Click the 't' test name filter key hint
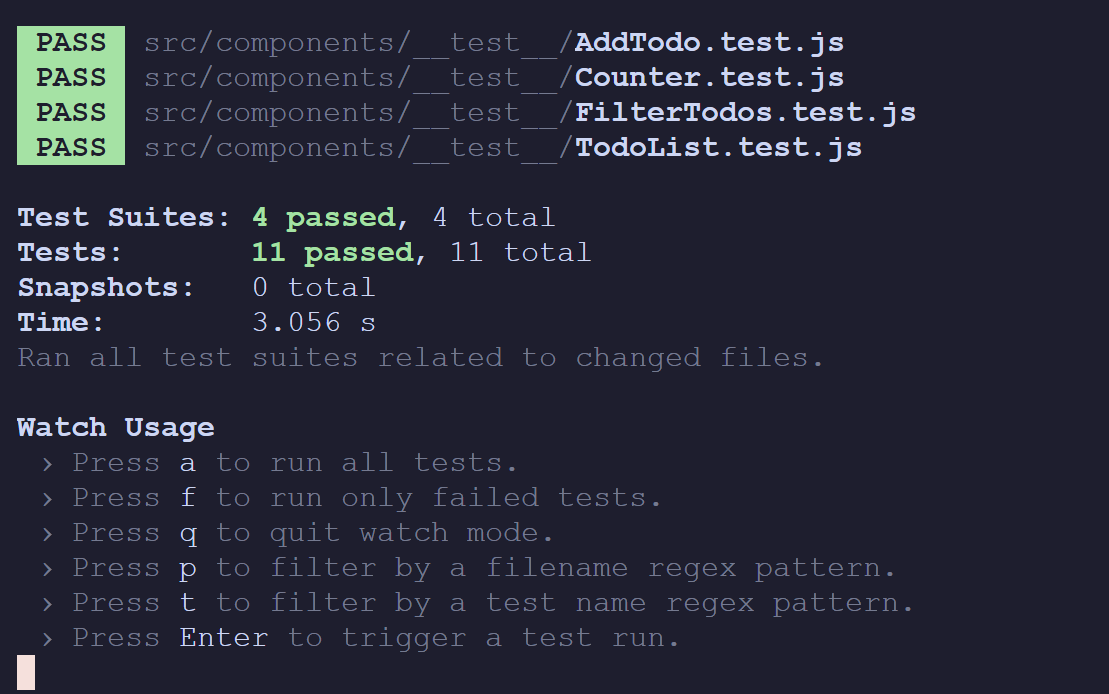Image resolution: width=1109 pixels, height=694 pixels. 187,603
